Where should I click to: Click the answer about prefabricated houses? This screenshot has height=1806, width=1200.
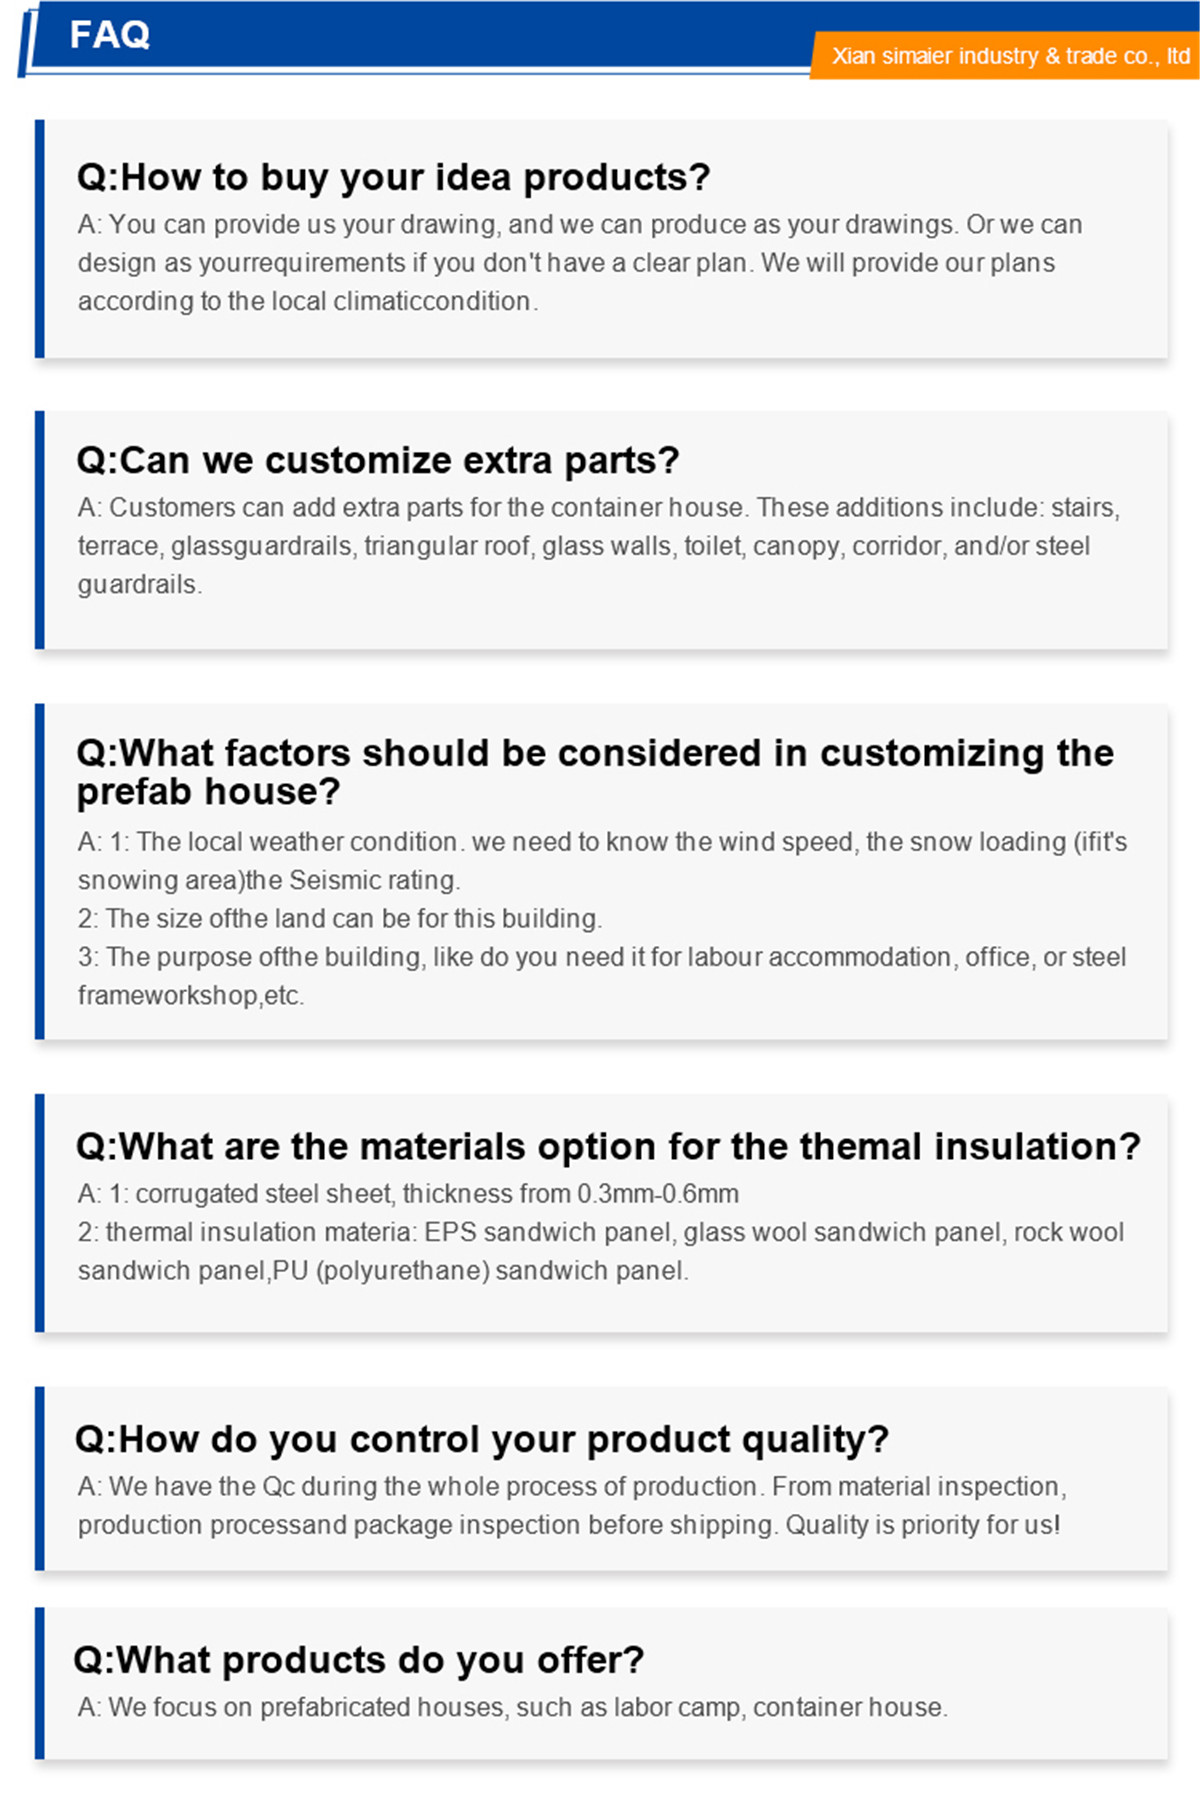click(x=512, y=1707)
